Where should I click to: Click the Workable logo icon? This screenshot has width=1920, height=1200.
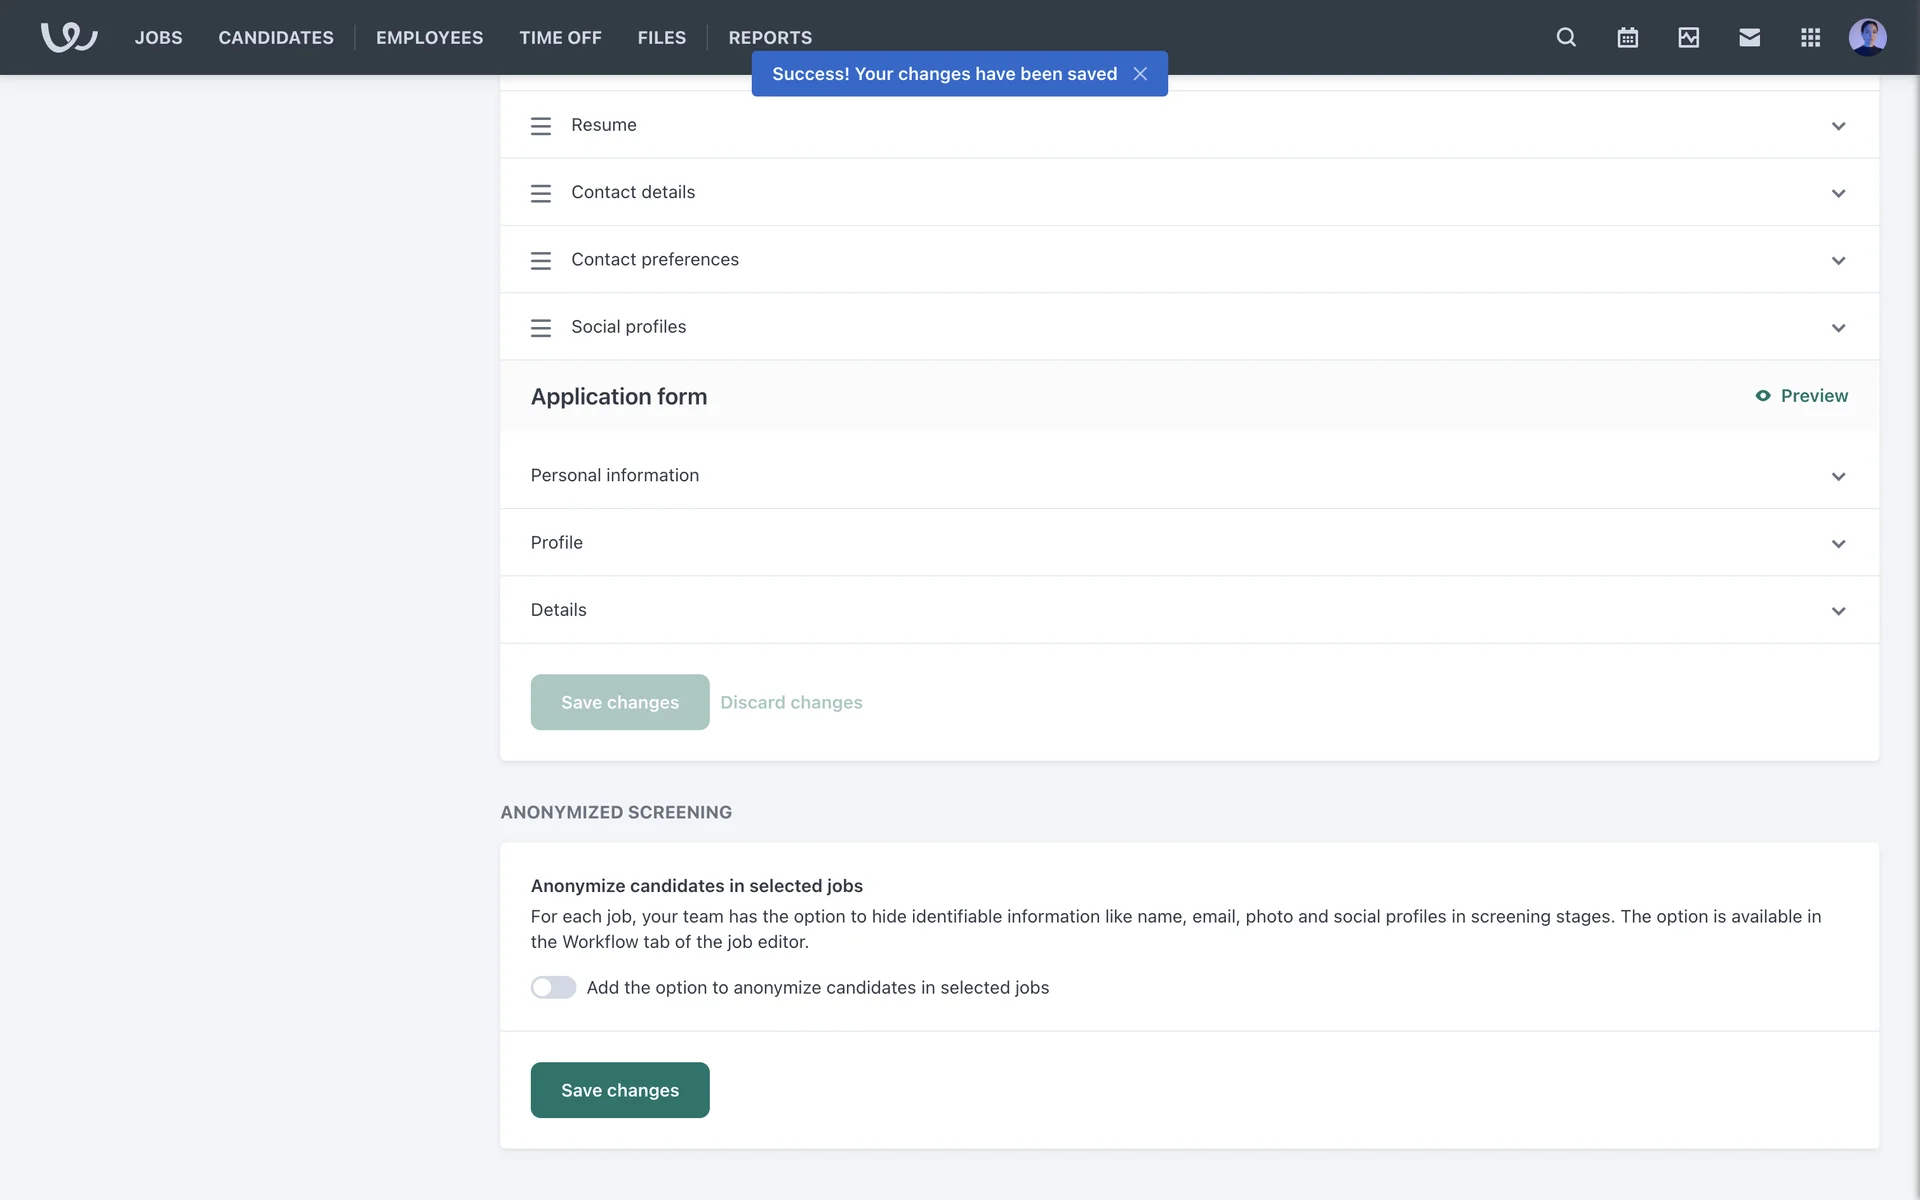[x=68, y=37]
